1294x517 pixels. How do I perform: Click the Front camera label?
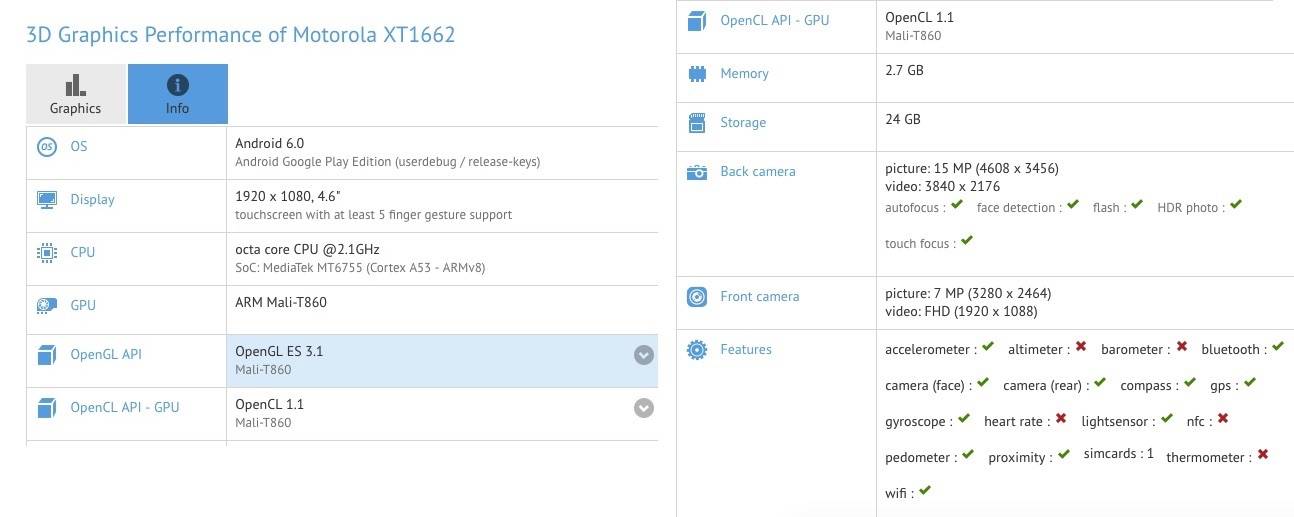[x=760, y=297]
